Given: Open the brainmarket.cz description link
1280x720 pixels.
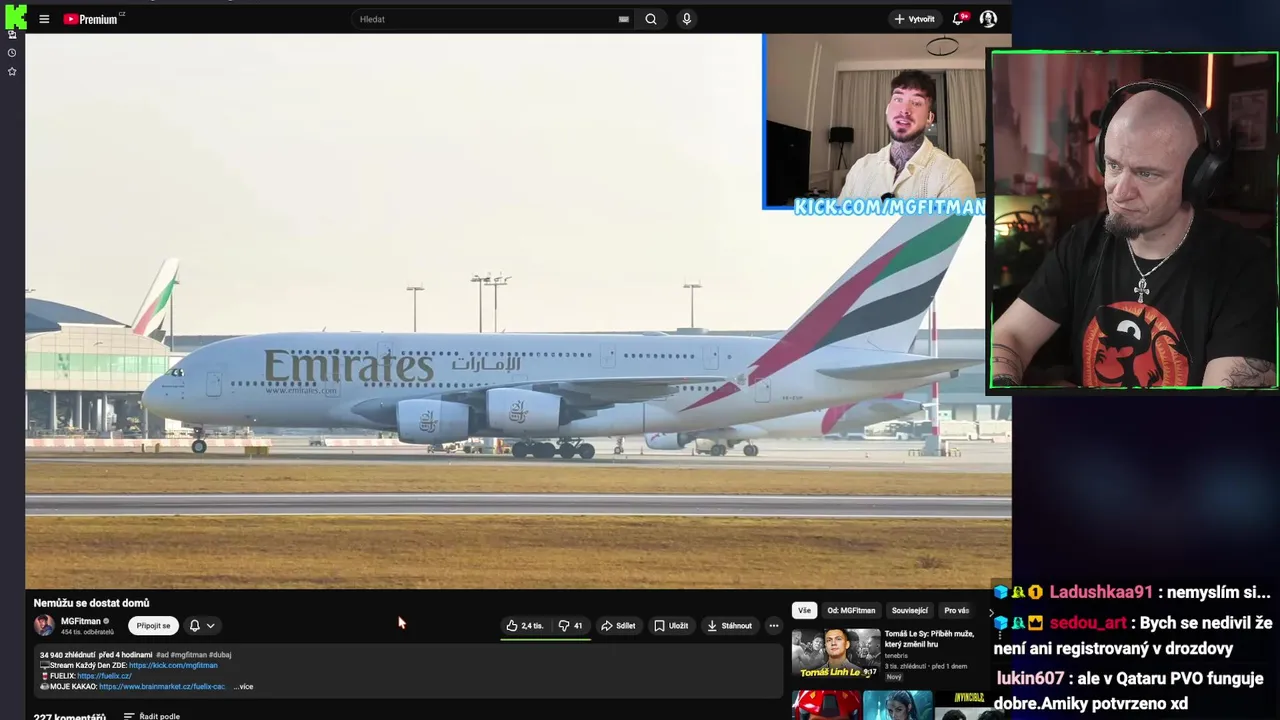Looking at the screenshot, I should click(x=162, y=687).
